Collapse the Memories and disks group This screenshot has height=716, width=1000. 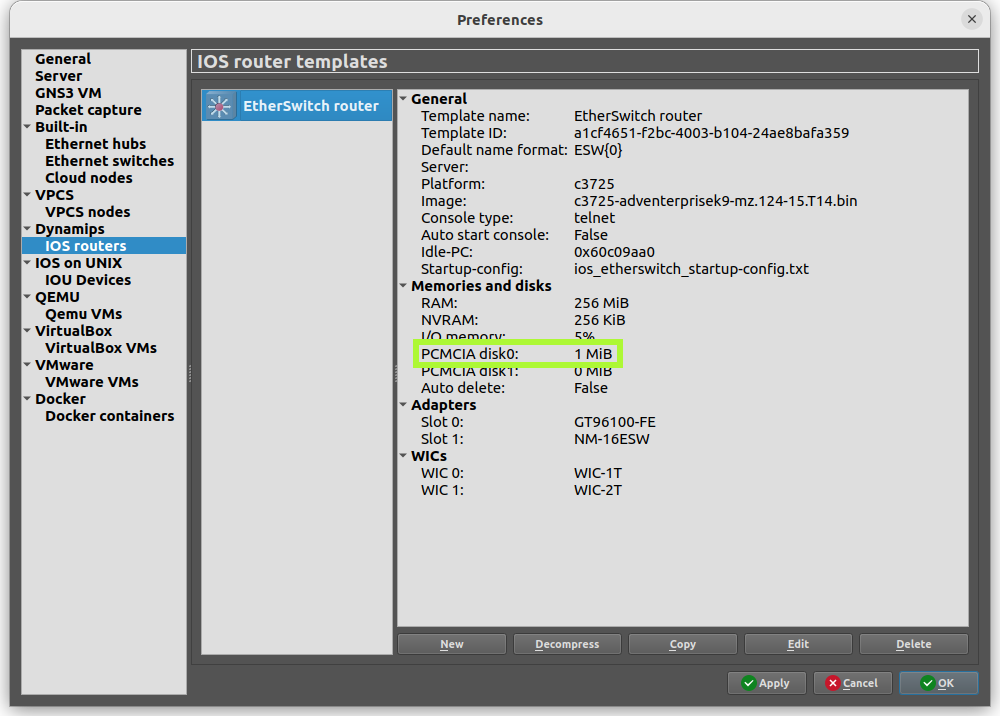tap(403, 286)
